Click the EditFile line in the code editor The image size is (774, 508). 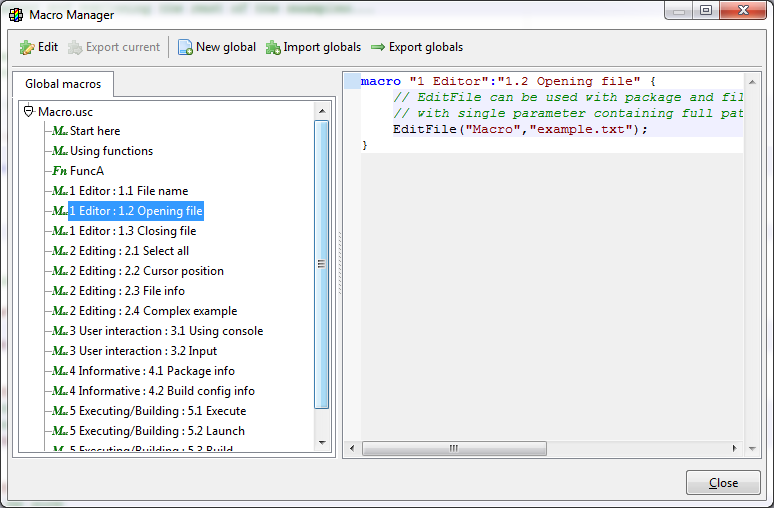(520, 129)
